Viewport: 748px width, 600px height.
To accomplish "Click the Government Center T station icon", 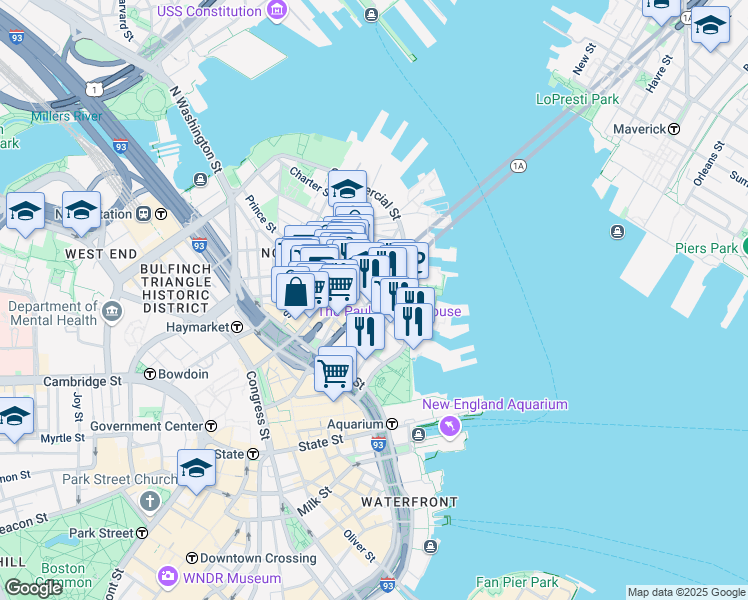I will 211,426.
